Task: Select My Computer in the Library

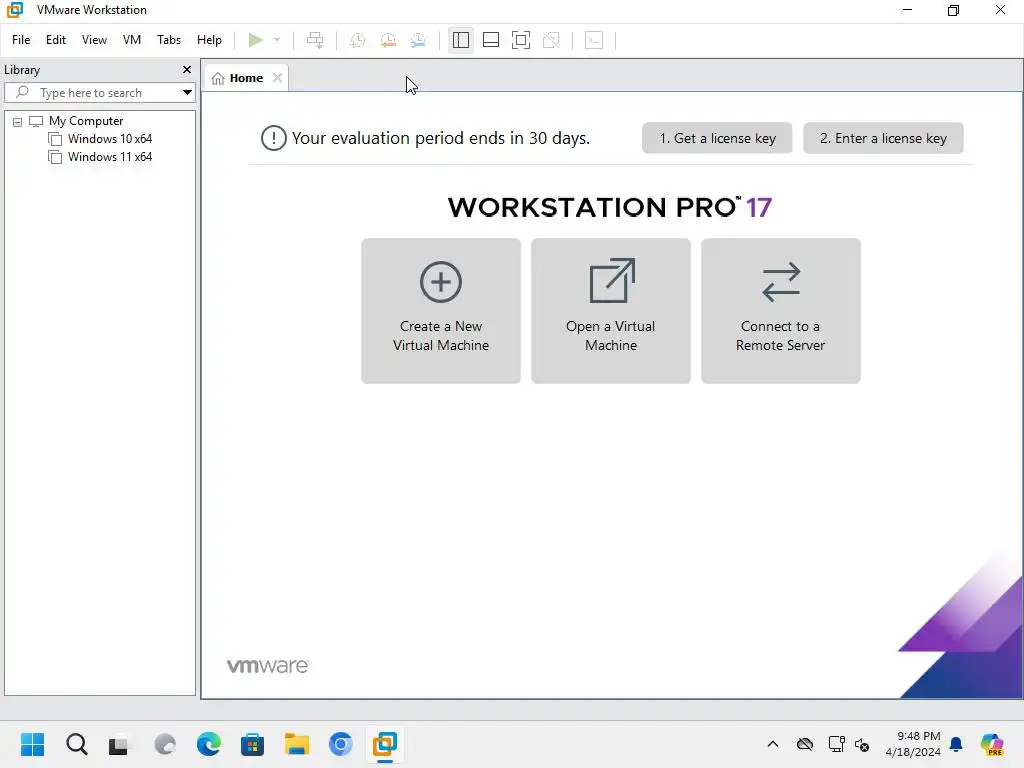Action: (86, 121)
